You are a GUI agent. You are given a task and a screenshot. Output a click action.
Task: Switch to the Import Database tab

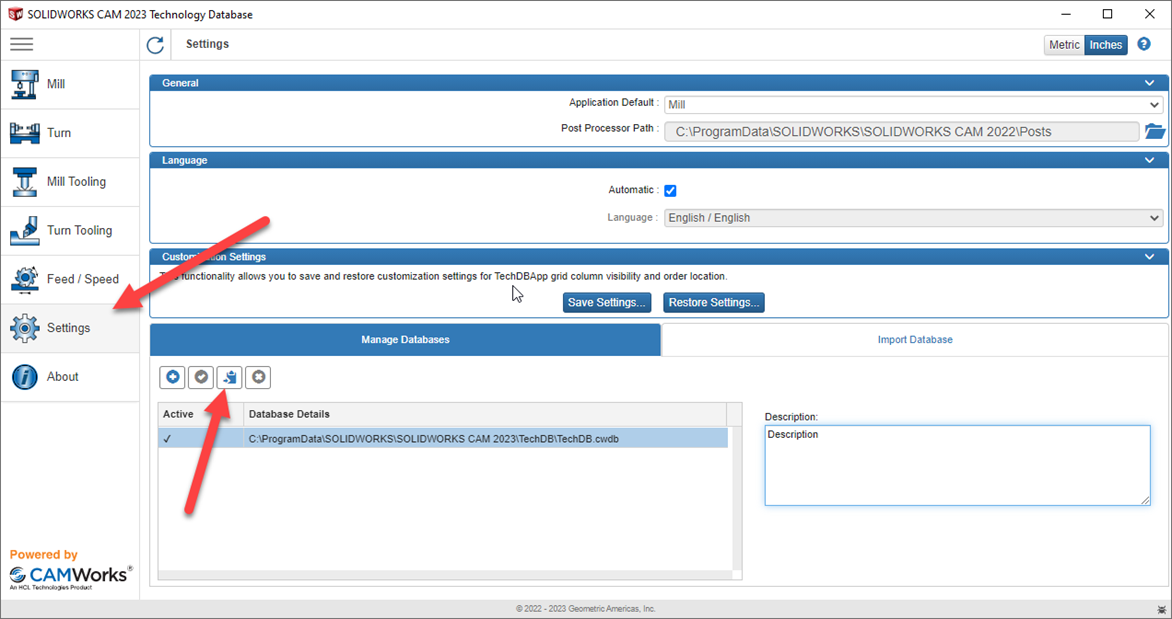click(x=915, y=340)
